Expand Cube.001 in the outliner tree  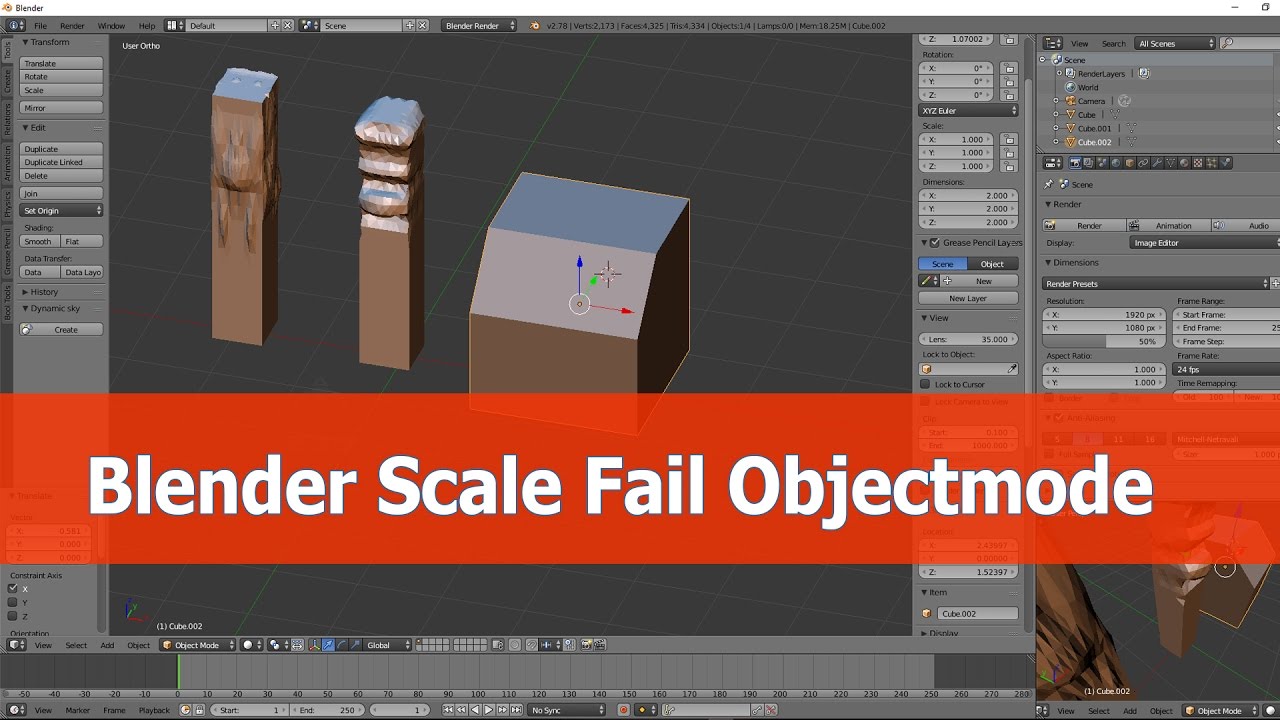click(x=1056, y=128)
